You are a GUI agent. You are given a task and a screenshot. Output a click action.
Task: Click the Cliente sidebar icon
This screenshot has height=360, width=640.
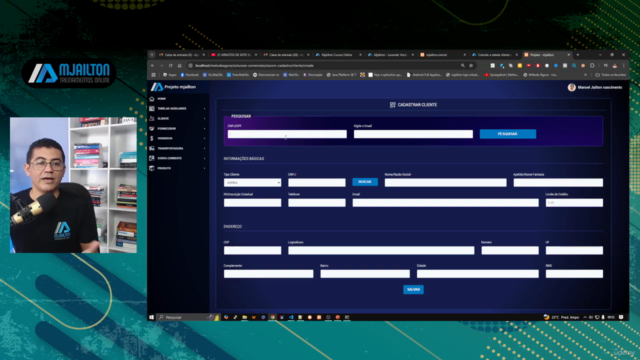(152, 118)
